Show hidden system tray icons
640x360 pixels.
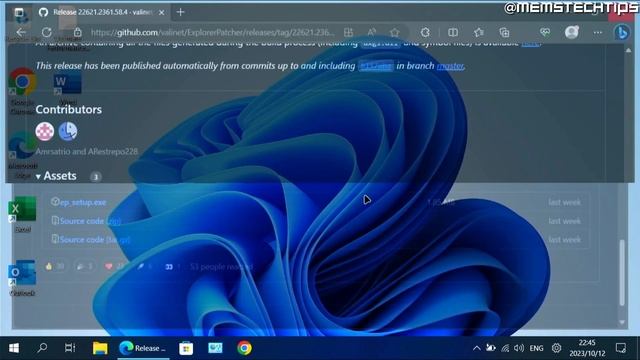[476, 348]
